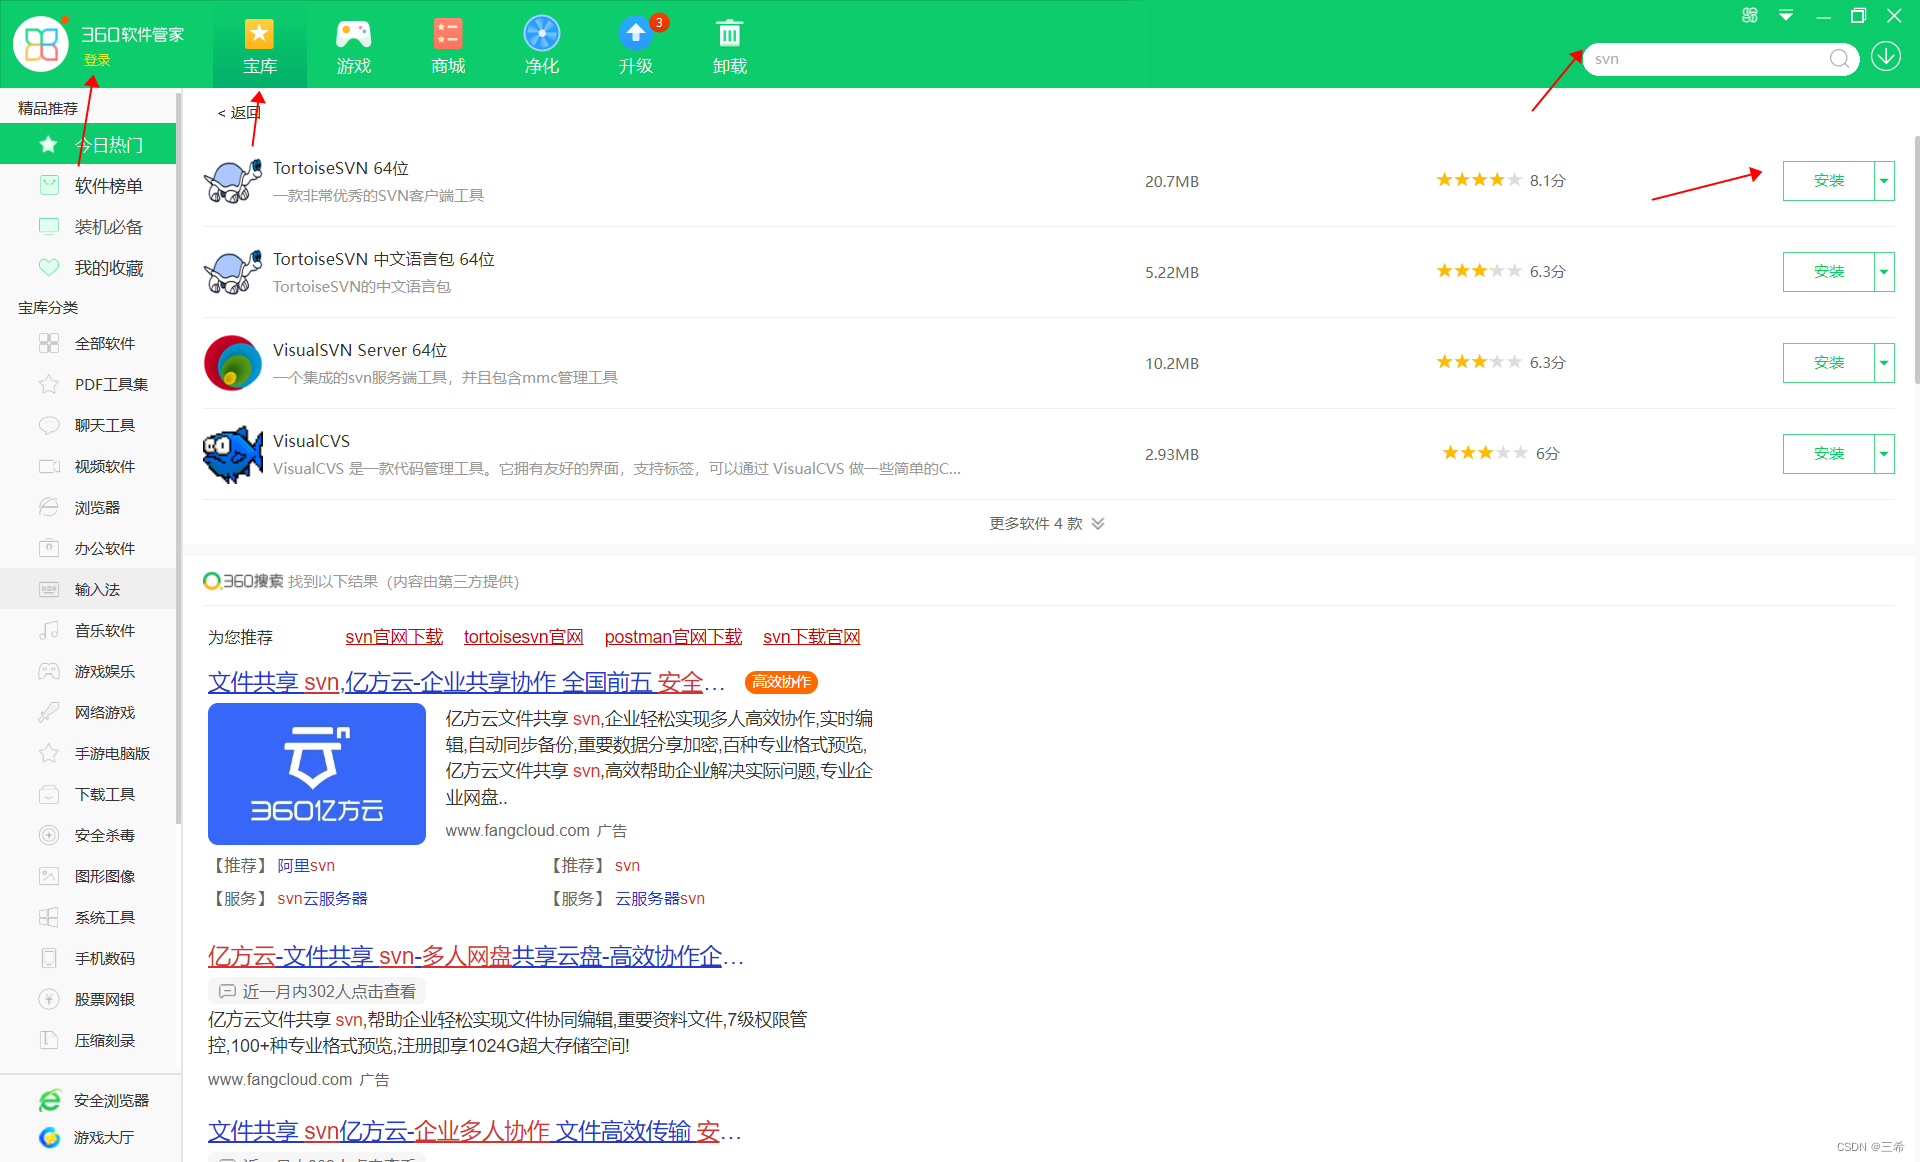This screenshot has width=1920, height=1162.
Task: Open the 云服务器svn service link
Action: (660, 899)
